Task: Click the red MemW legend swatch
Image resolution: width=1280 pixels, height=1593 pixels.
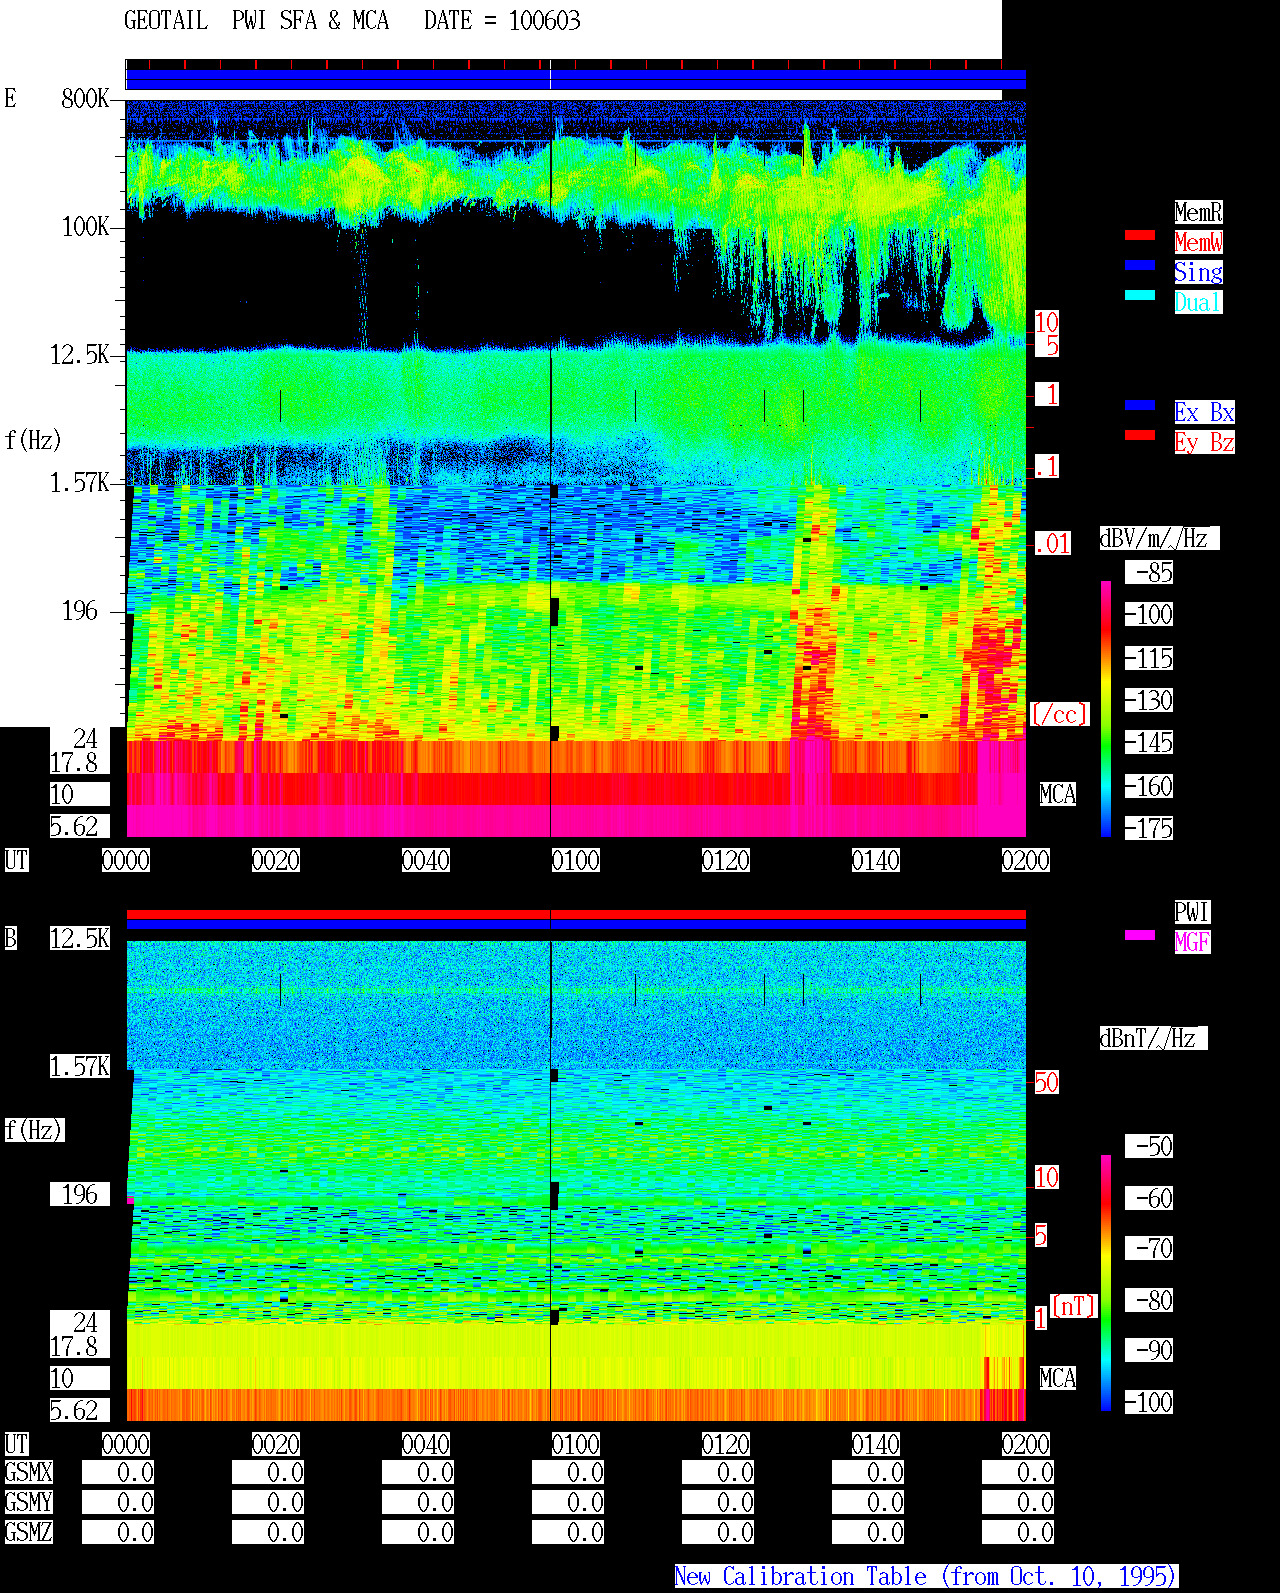Action: (x=1140, y=235)
